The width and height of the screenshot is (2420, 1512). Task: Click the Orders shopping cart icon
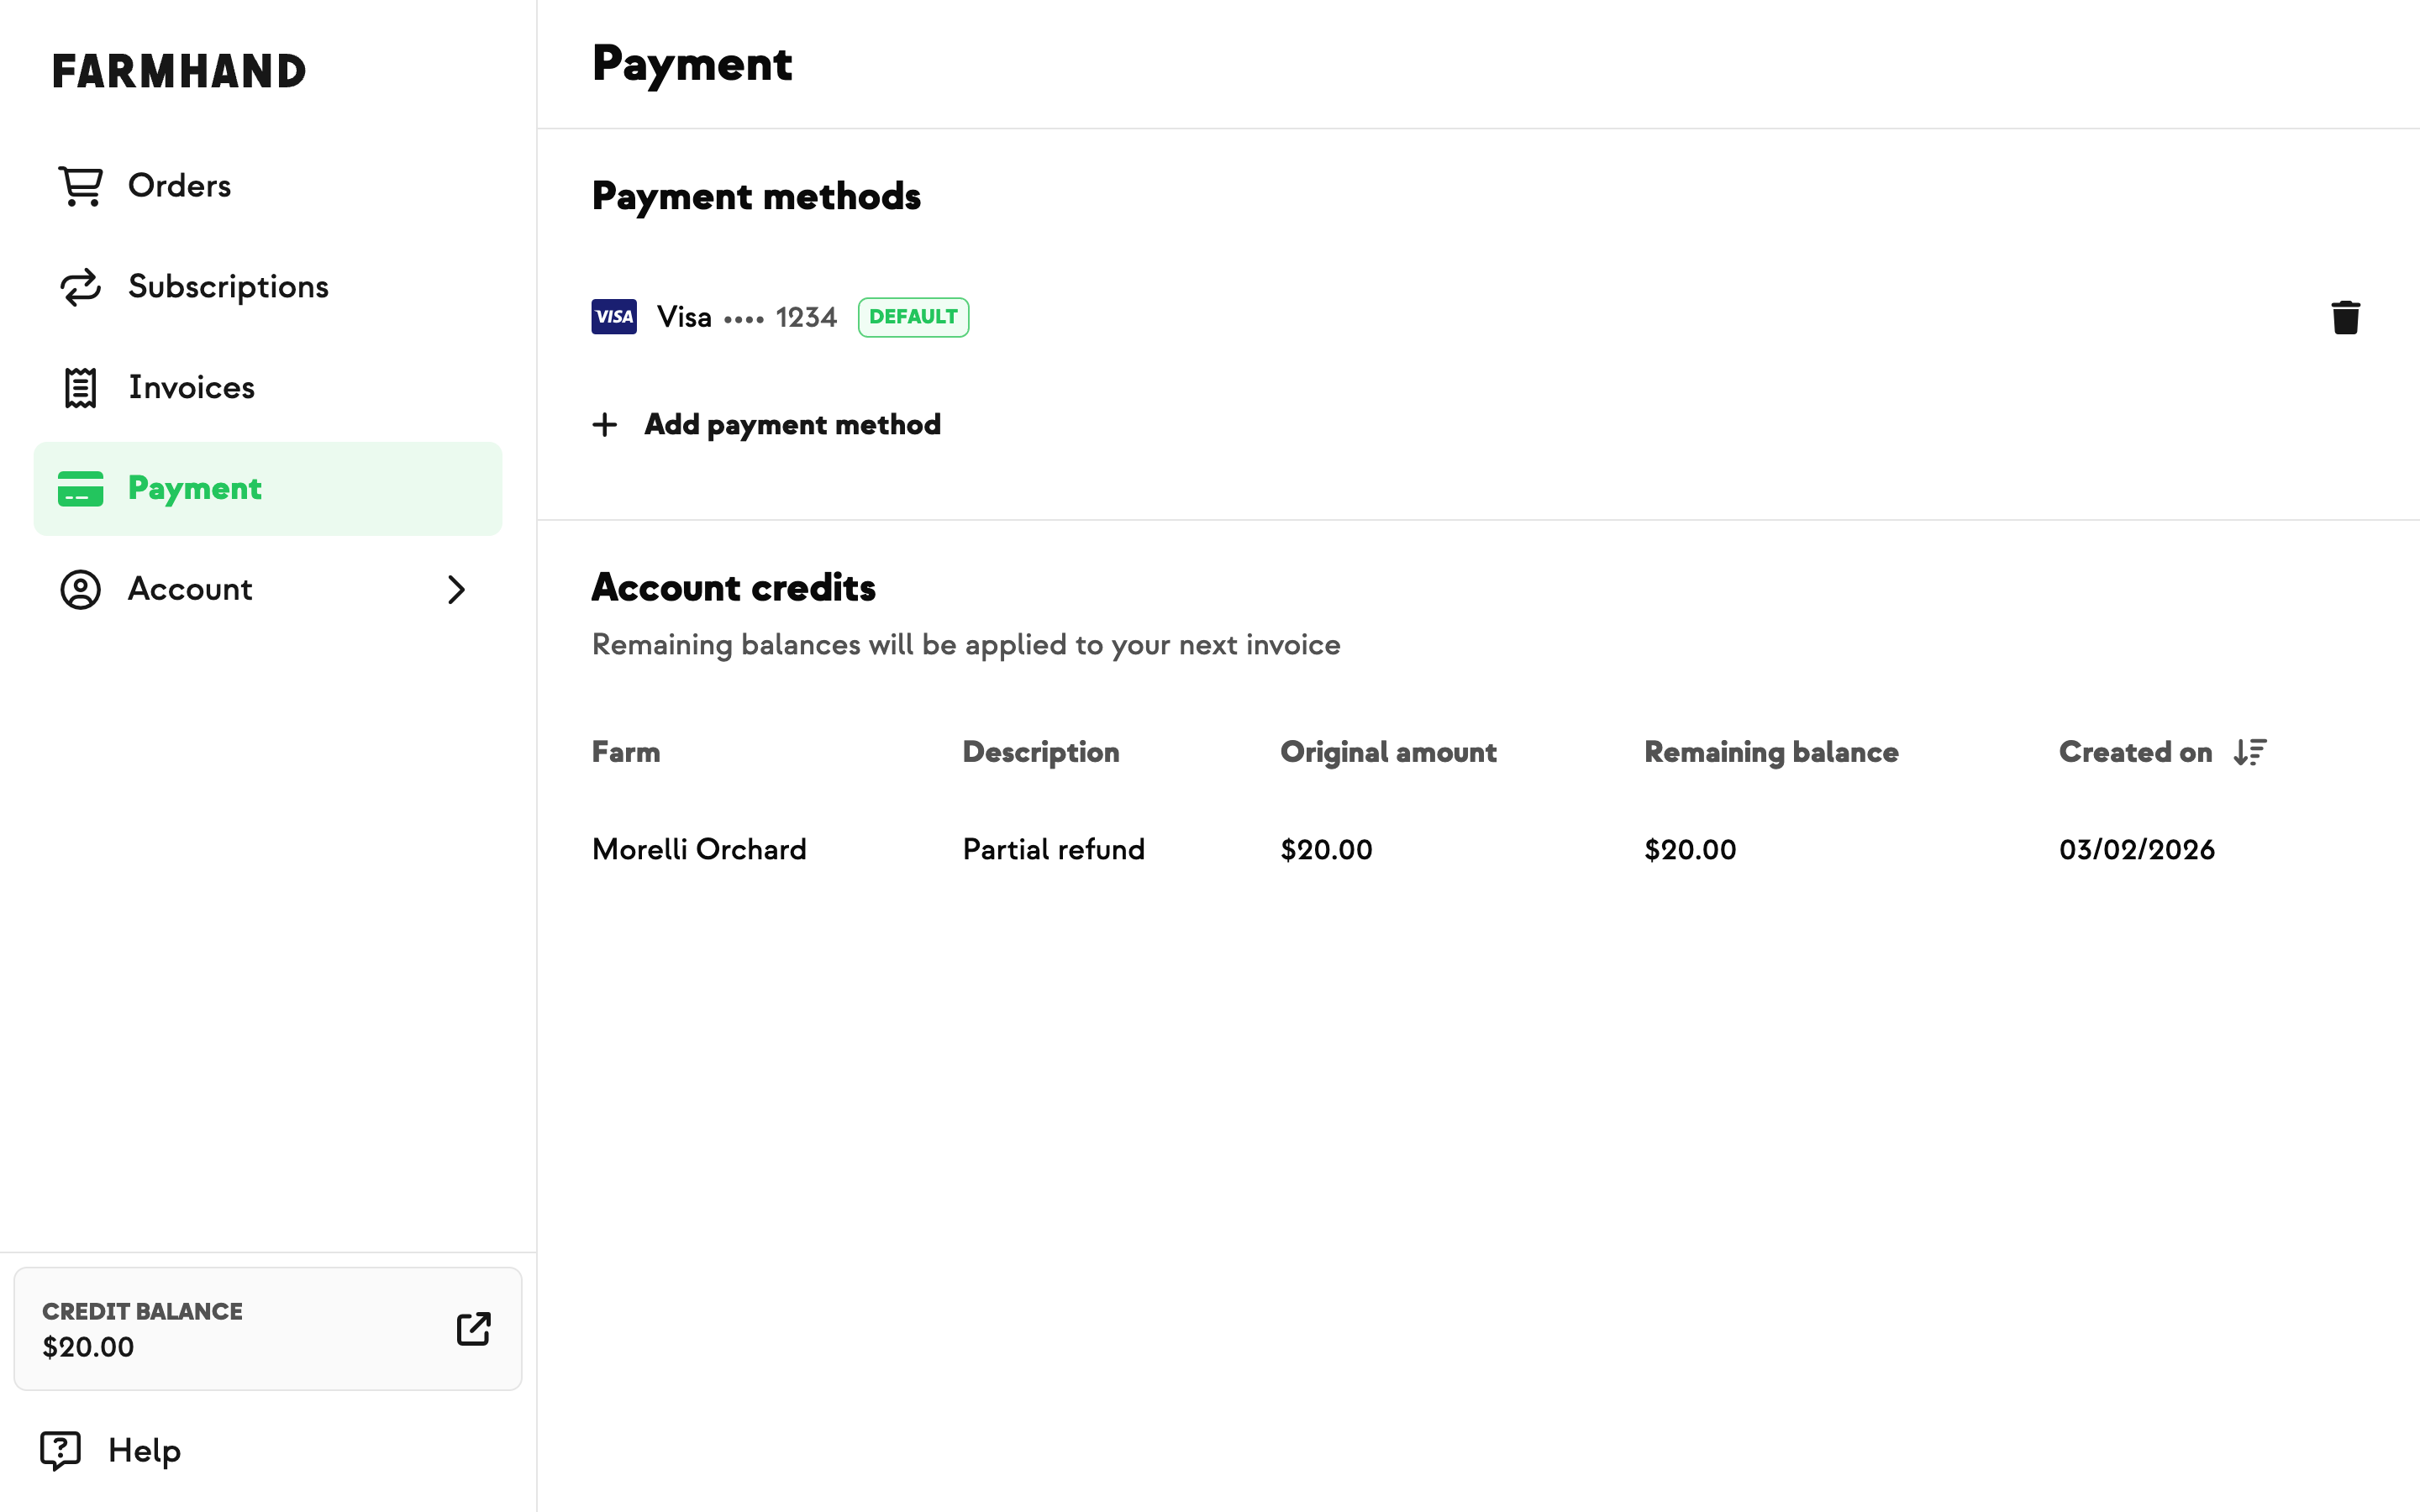(80, 186)
